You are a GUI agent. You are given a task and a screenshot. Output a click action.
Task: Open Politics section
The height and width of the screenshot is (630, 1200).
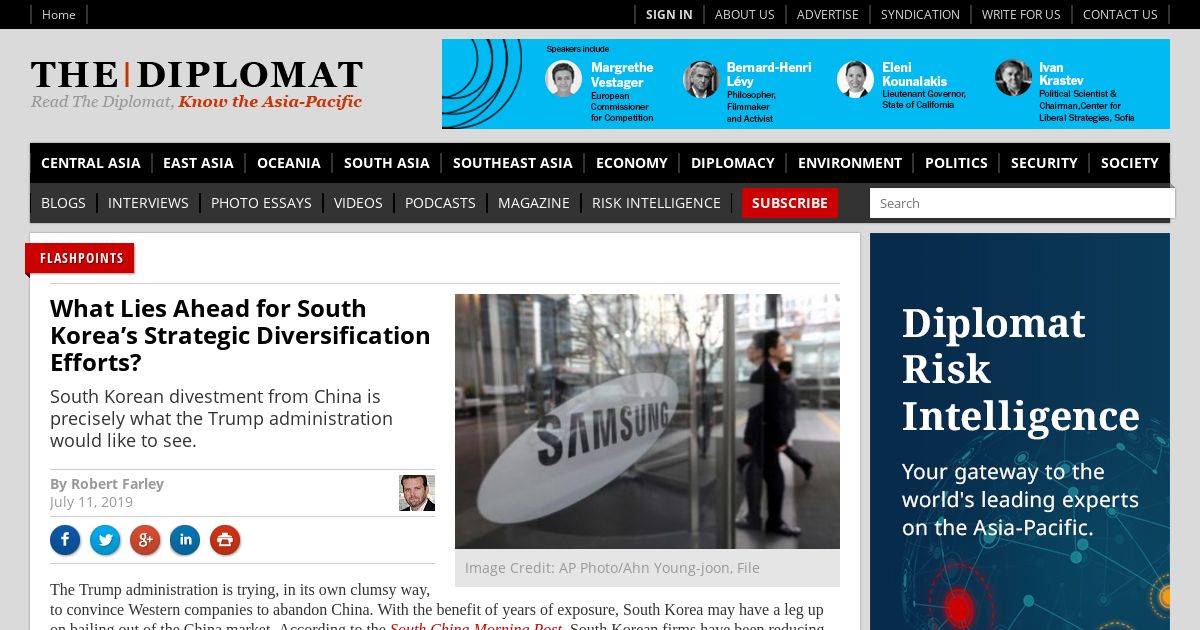[x=956, y=163]
